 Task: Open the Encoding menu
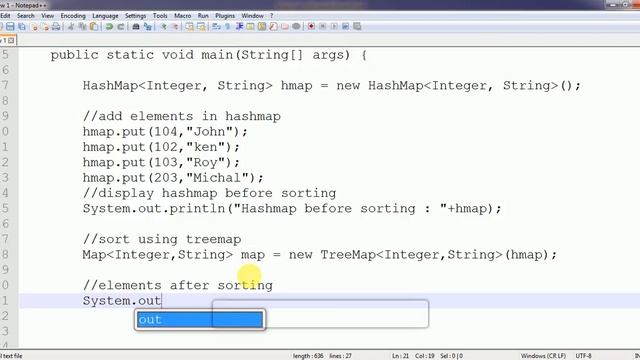(73, 16)
